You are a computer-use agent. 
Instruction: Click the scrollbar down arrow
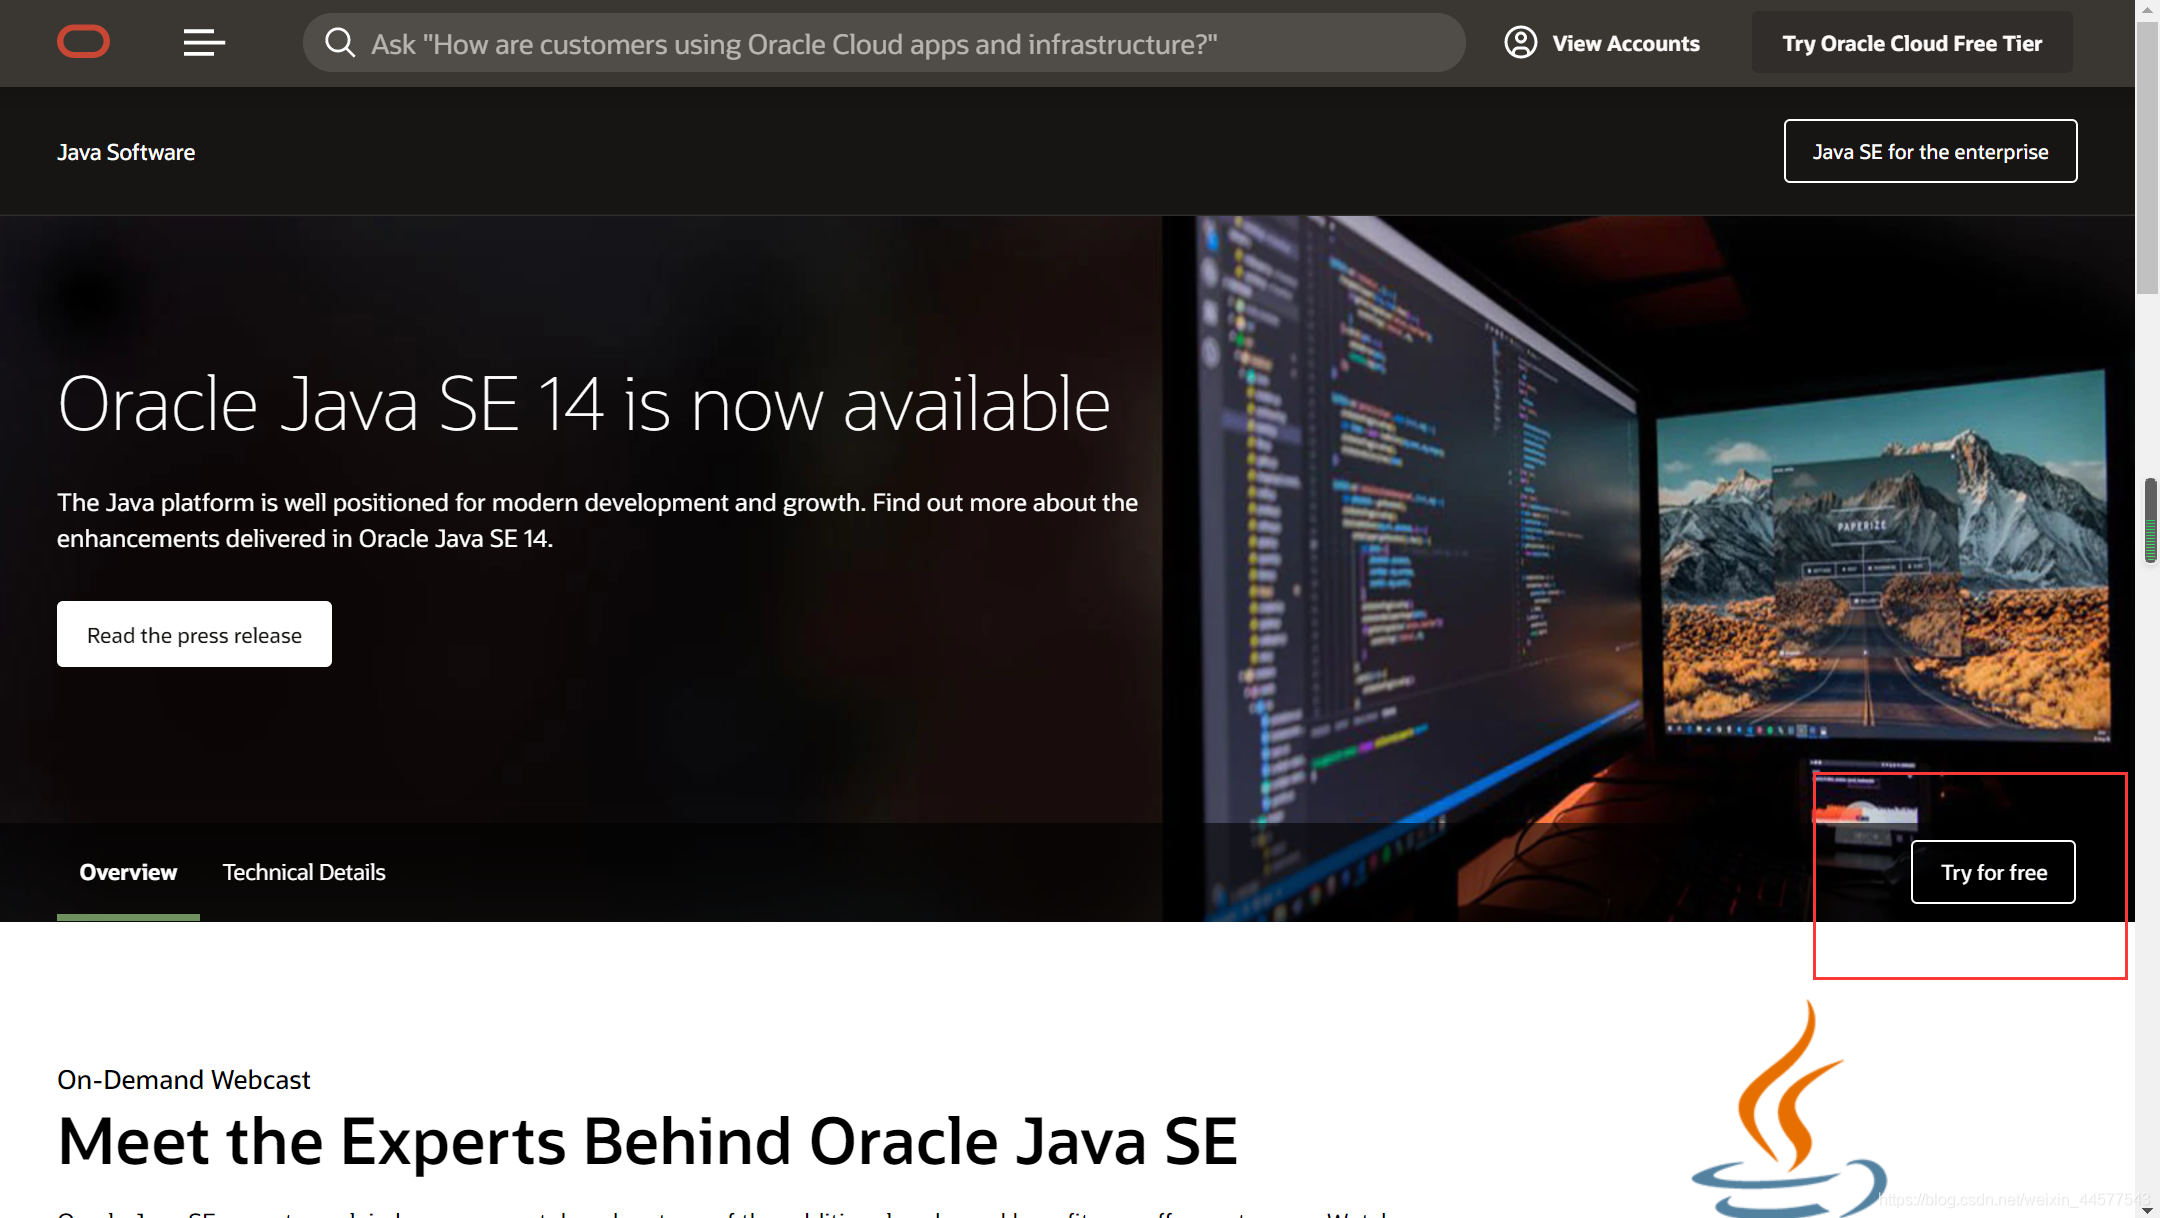[2147, 1209]
